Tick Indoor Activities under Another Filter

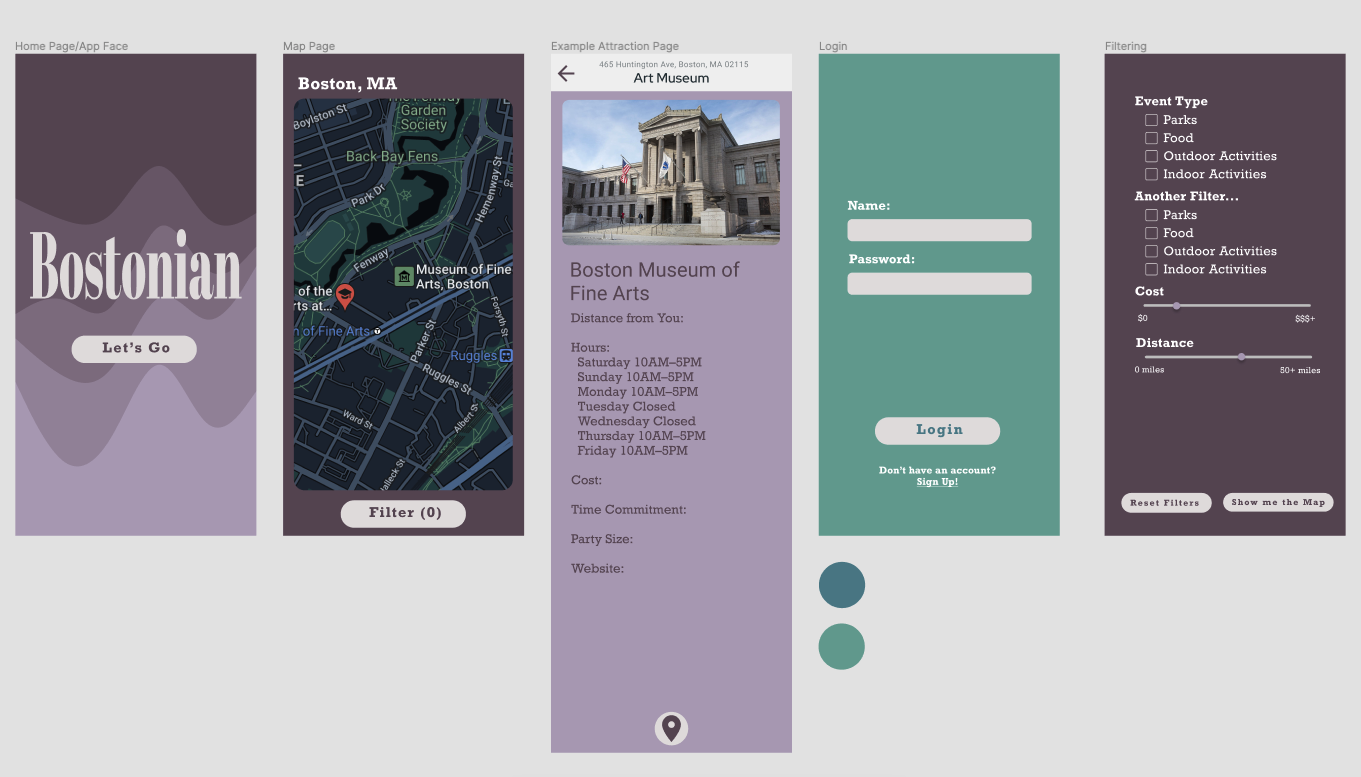point(1151,269)
